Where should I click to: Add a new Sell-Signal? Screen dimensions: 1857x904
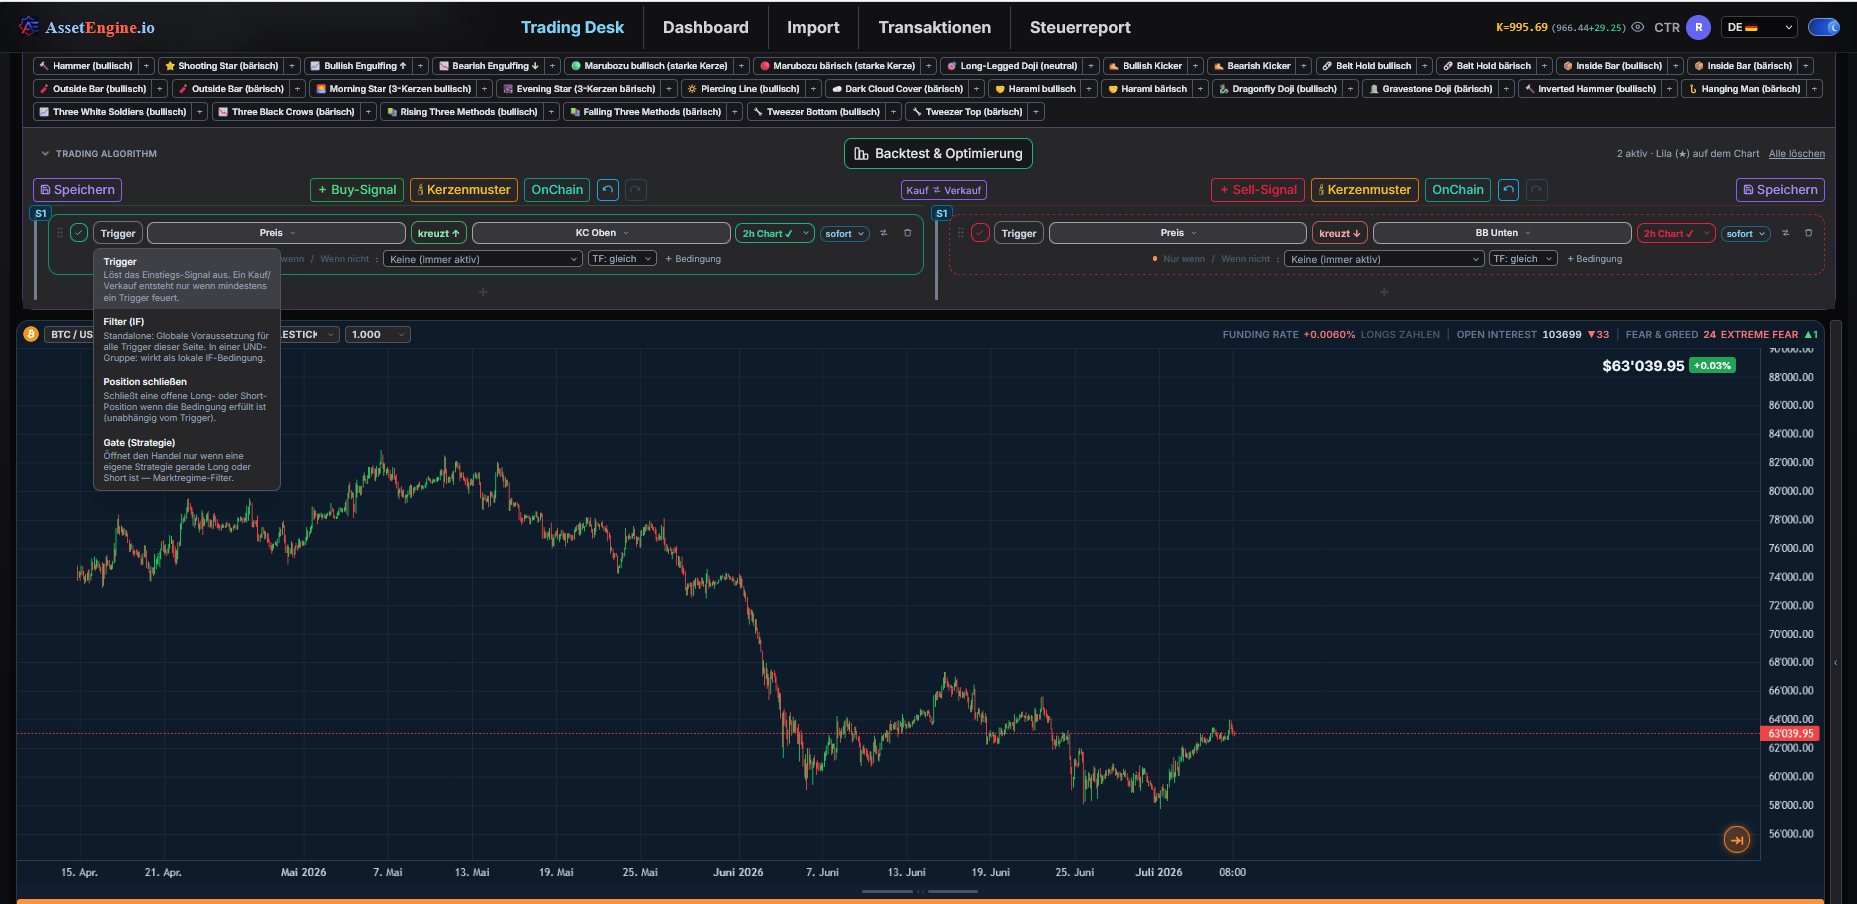coord(1258,190)
